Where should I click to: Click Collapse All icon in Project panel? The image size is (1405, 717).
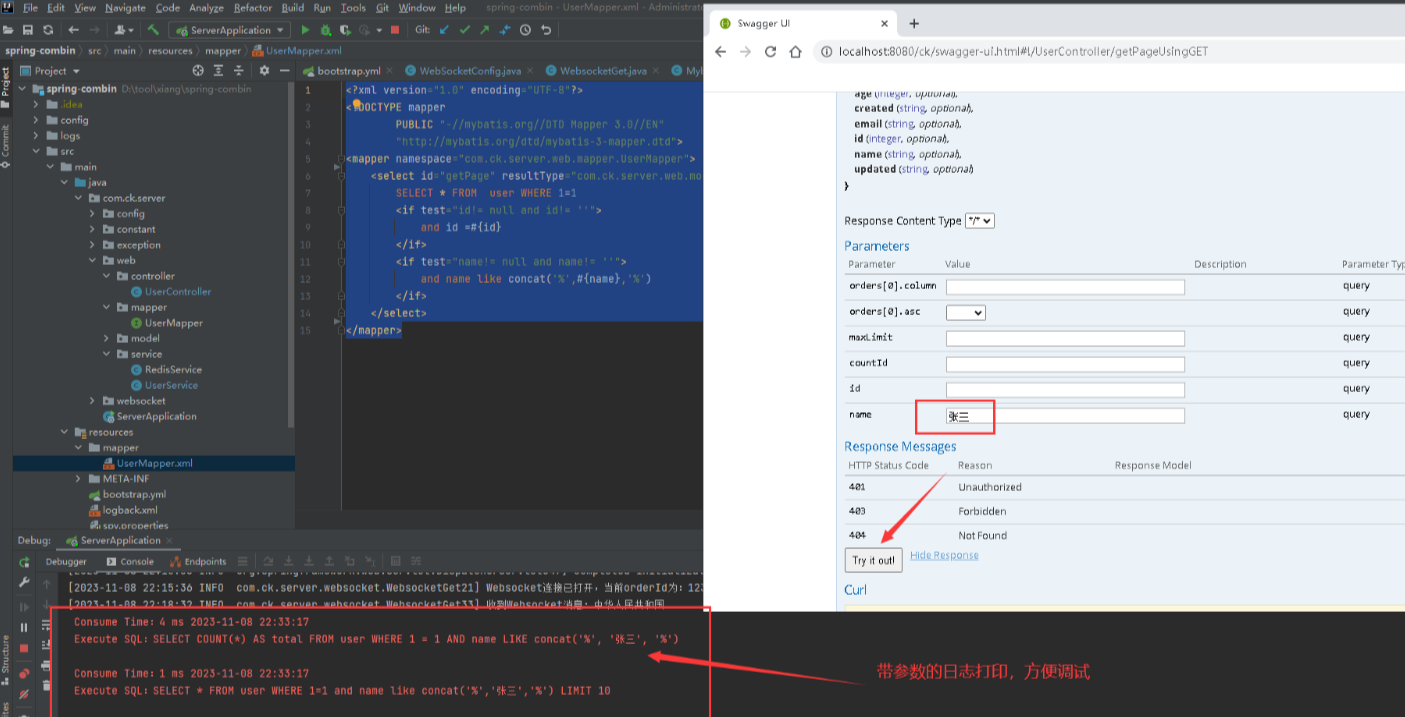point(239,71)
